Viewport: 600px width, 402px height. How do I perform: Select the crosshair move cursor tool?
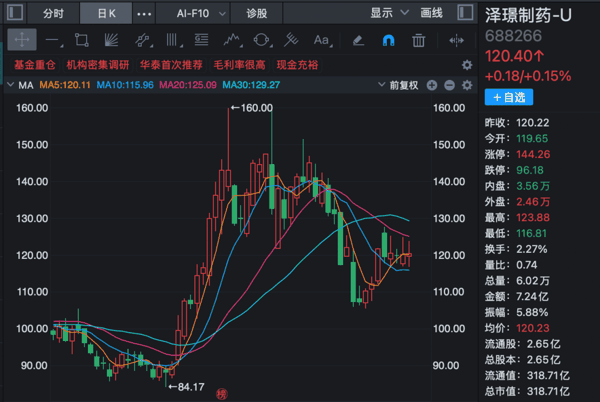(22, 40)
